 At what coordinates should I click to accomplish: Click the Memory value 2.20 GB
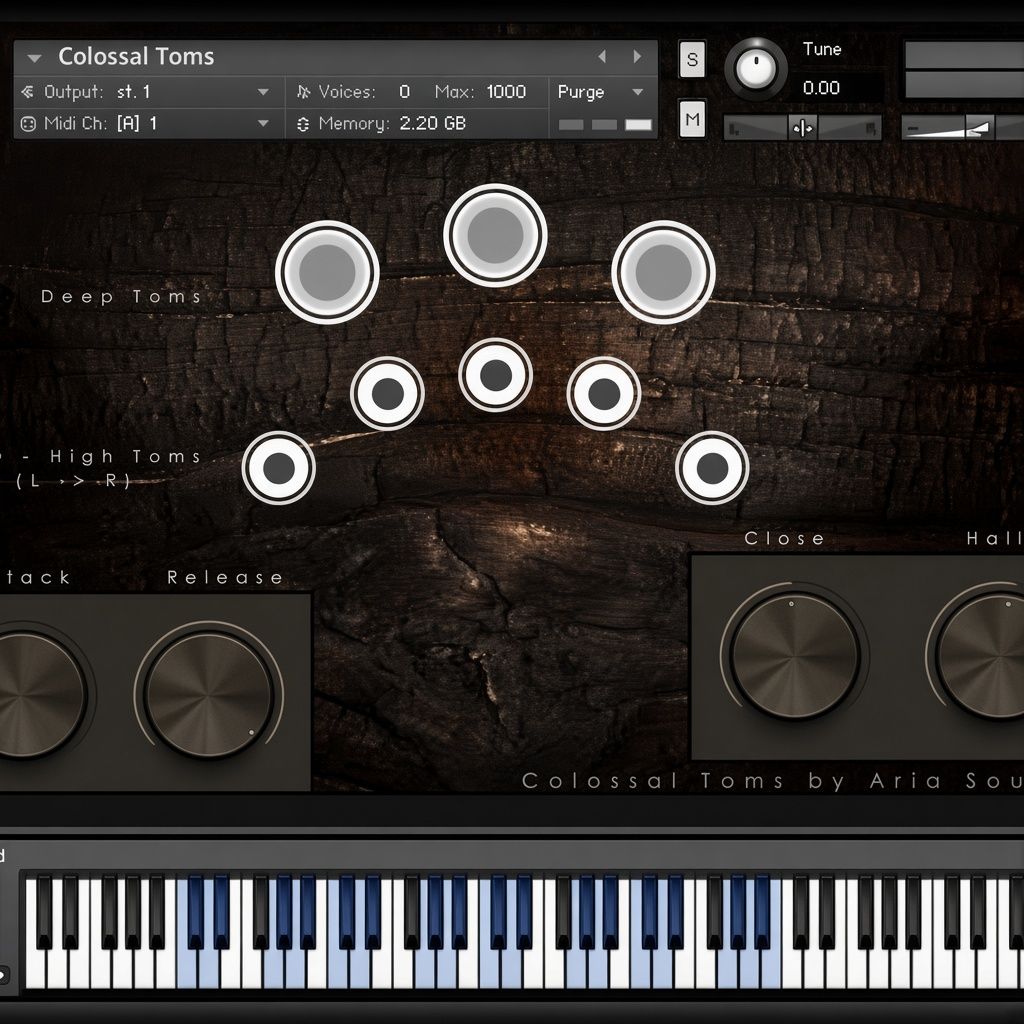pos(432,123)
